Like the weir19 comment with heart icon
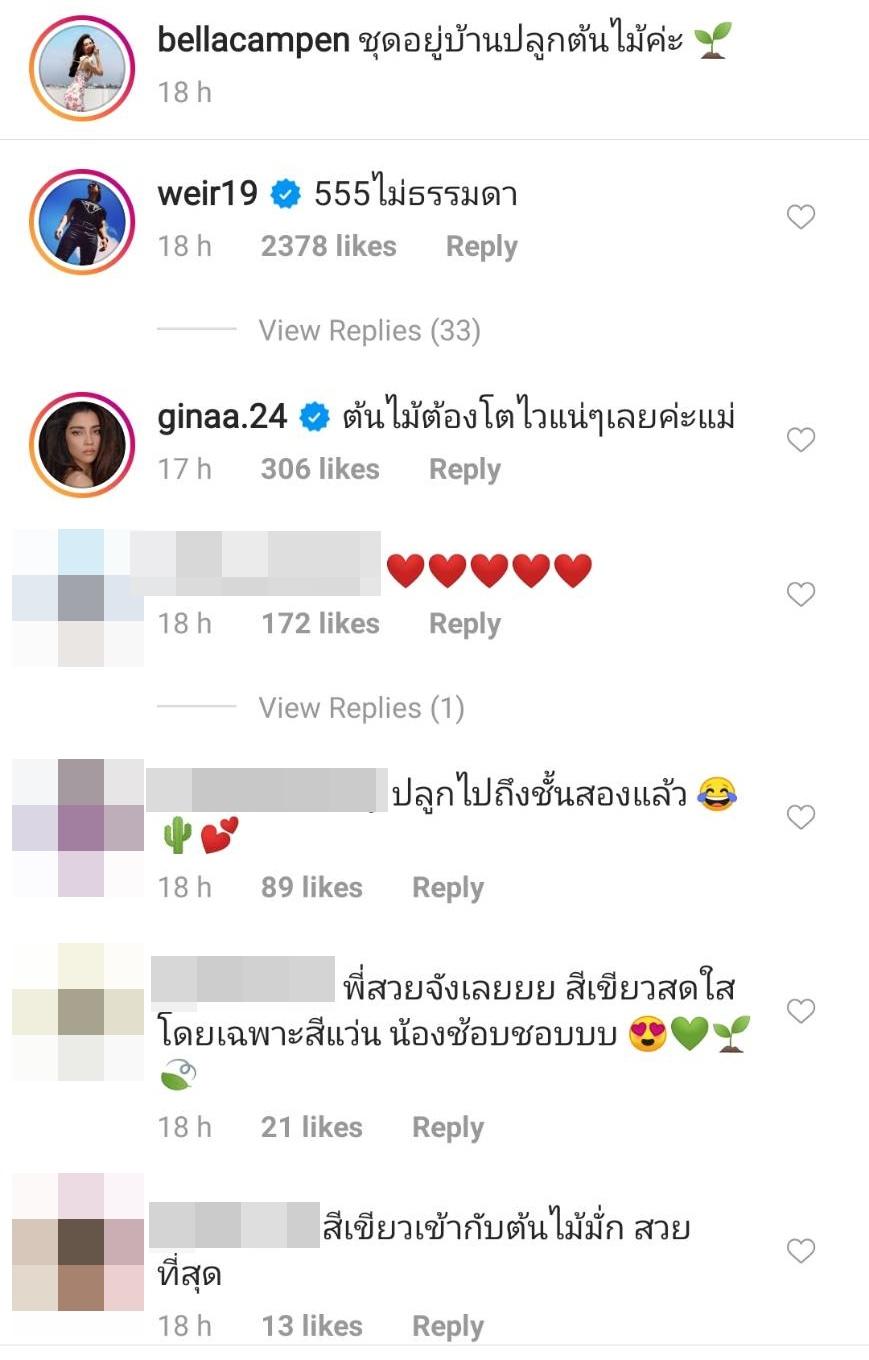Viewport: 869px width, 1360px height. pos(801,217)
